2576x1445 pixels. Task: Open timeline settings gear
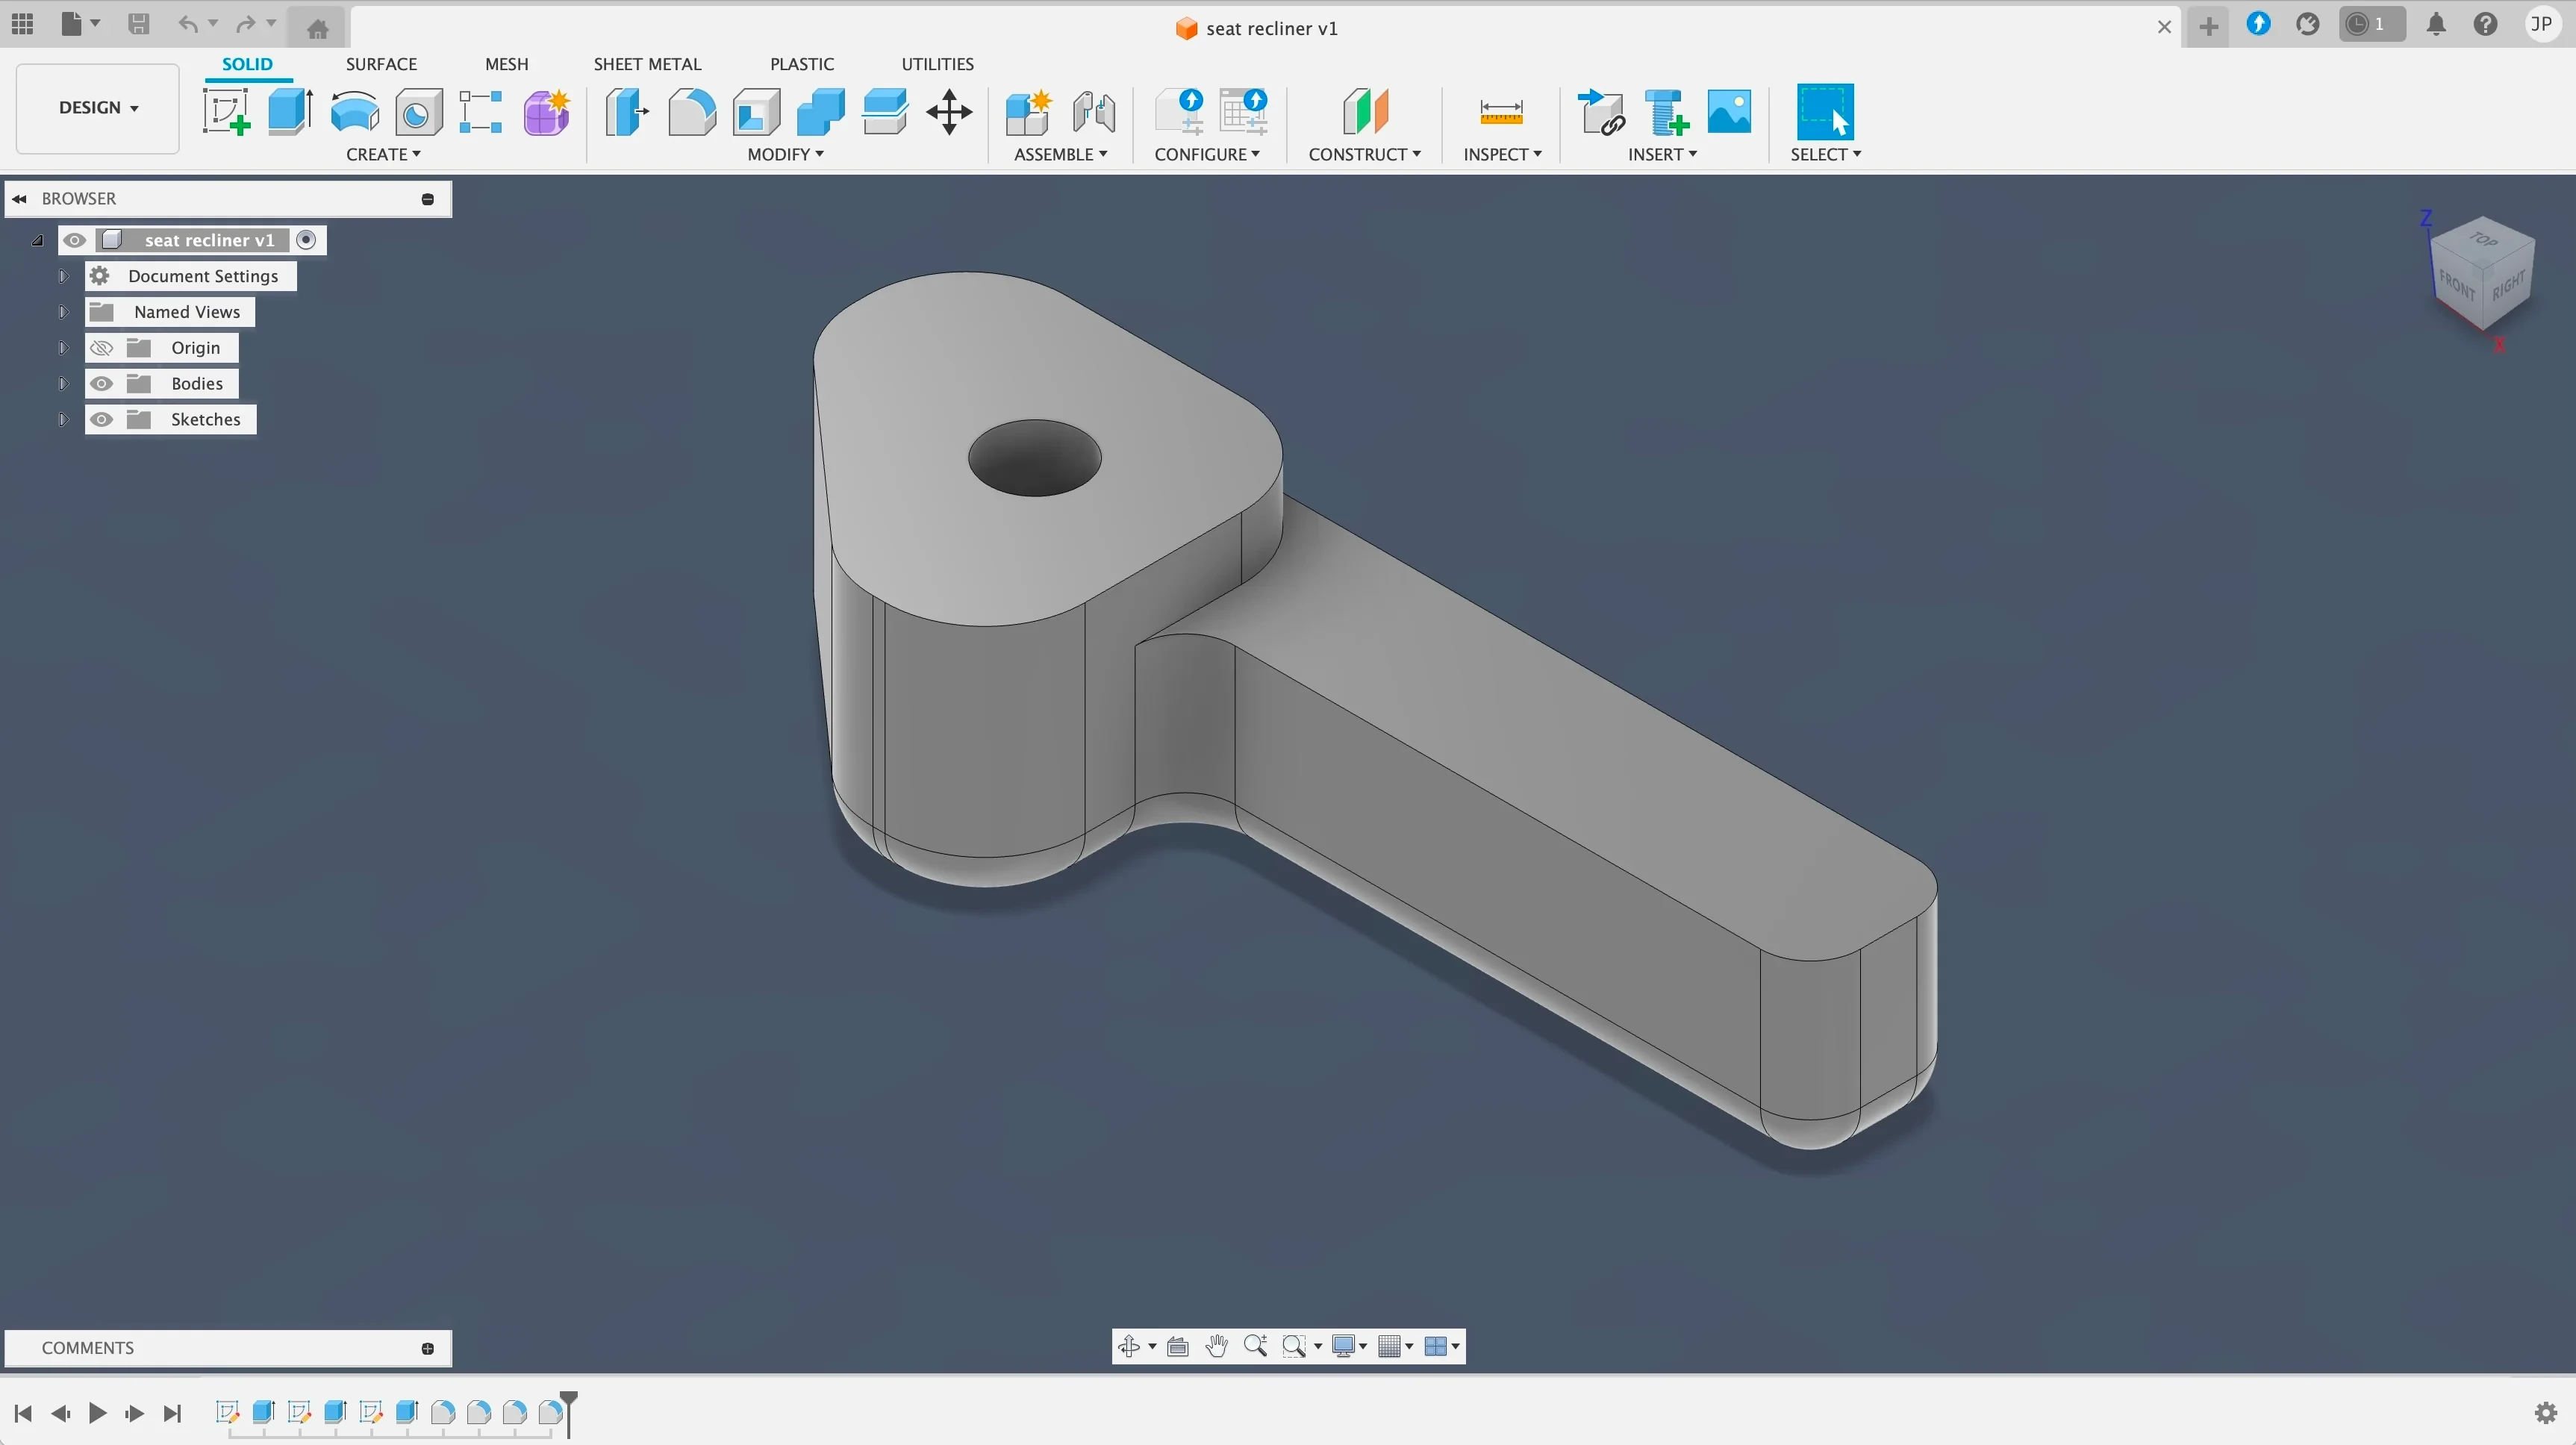pyautogui.click(x=2546, y=1413)
